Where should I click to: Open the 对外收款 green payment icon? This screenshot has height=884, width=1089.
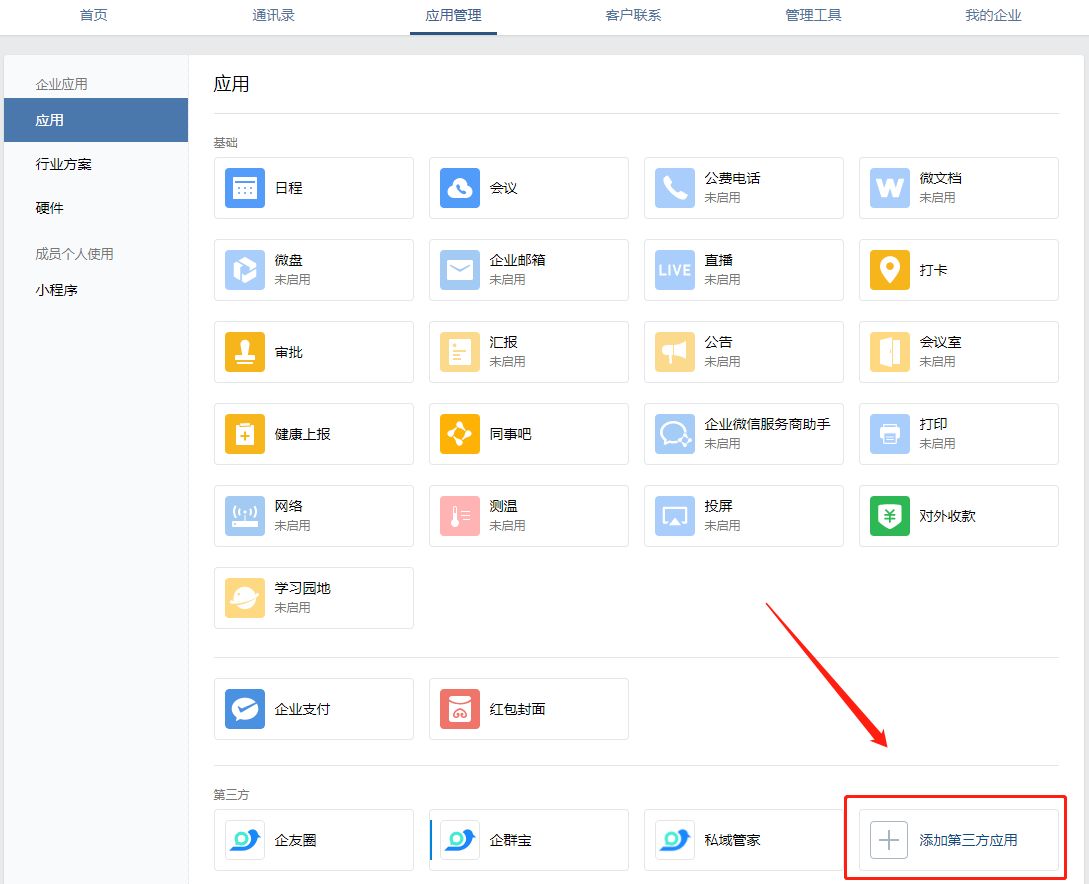[x=890, y=516]
